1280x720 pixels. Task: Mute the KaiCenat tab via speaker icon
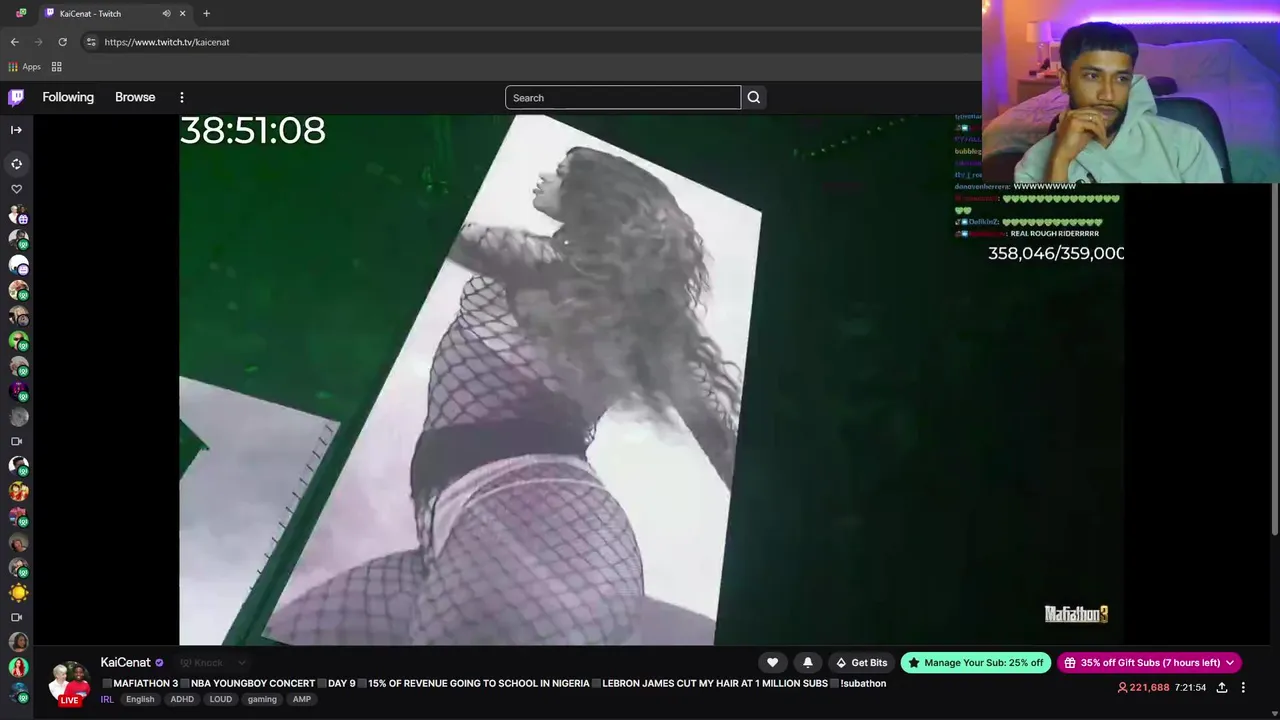click(x=166, y=14)
